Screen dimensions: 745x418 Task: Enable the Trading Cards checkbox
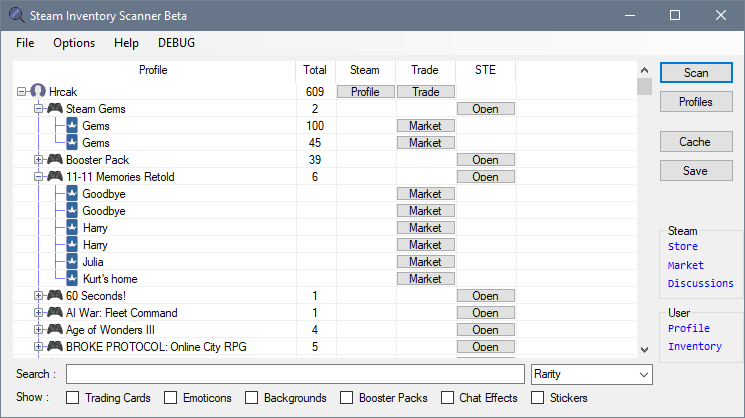tap(73, 398)
